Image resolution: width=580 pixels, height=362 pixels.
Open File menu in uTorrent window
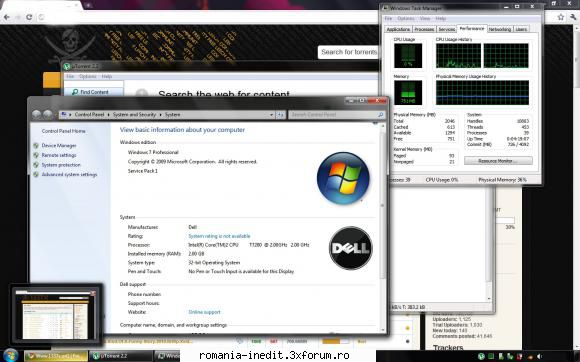click(70, 77)
